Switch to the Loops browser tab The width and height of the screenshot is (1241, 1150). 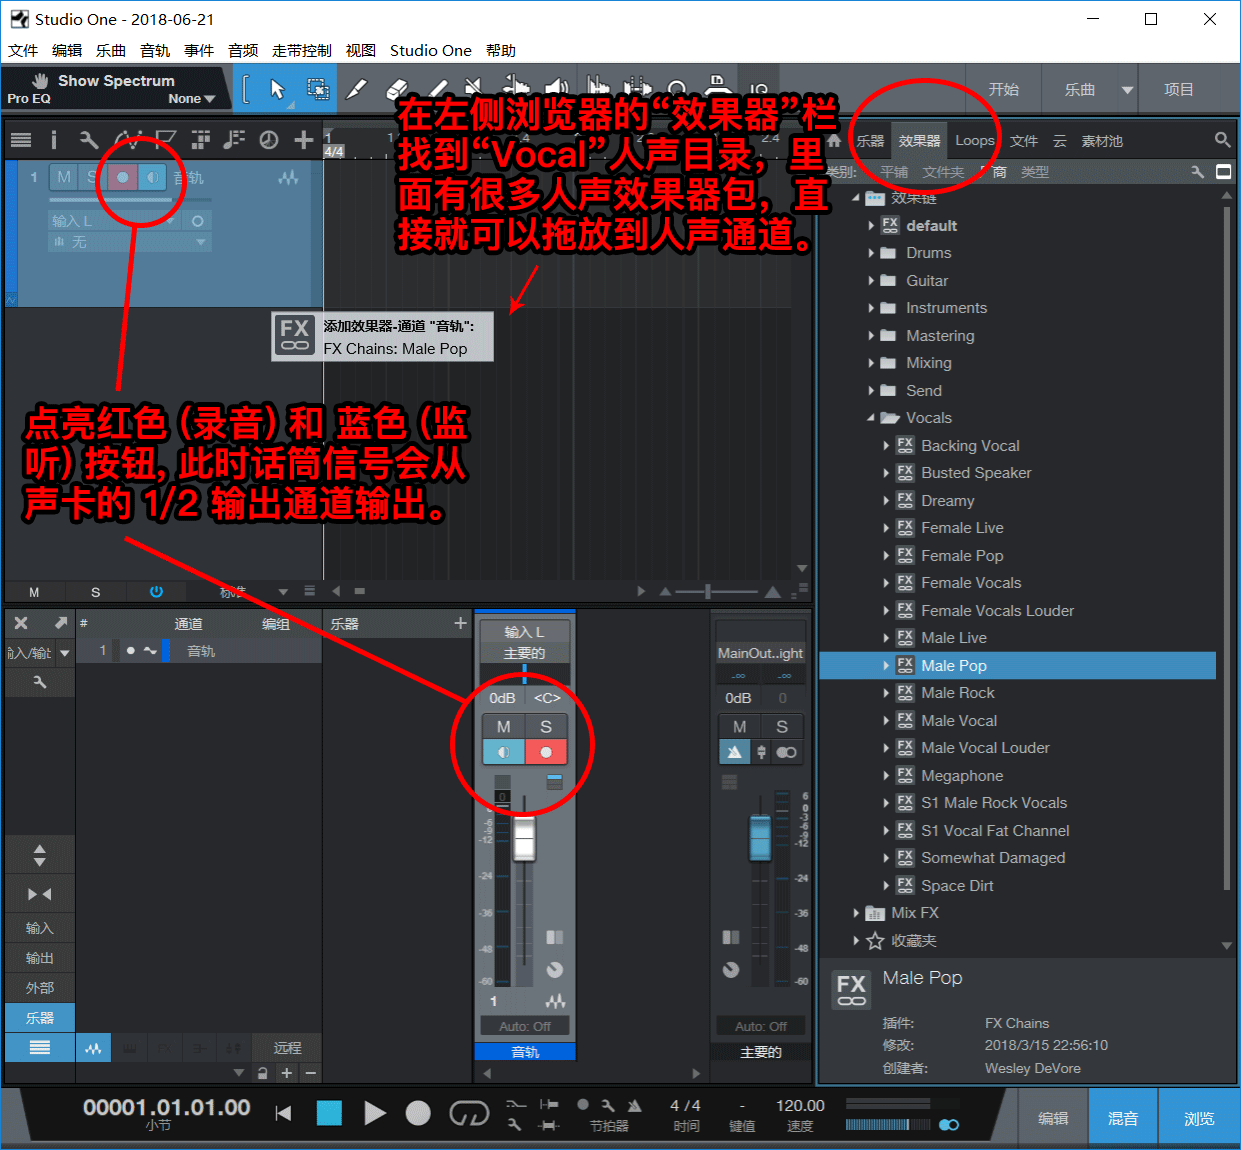tap(975, 140)
